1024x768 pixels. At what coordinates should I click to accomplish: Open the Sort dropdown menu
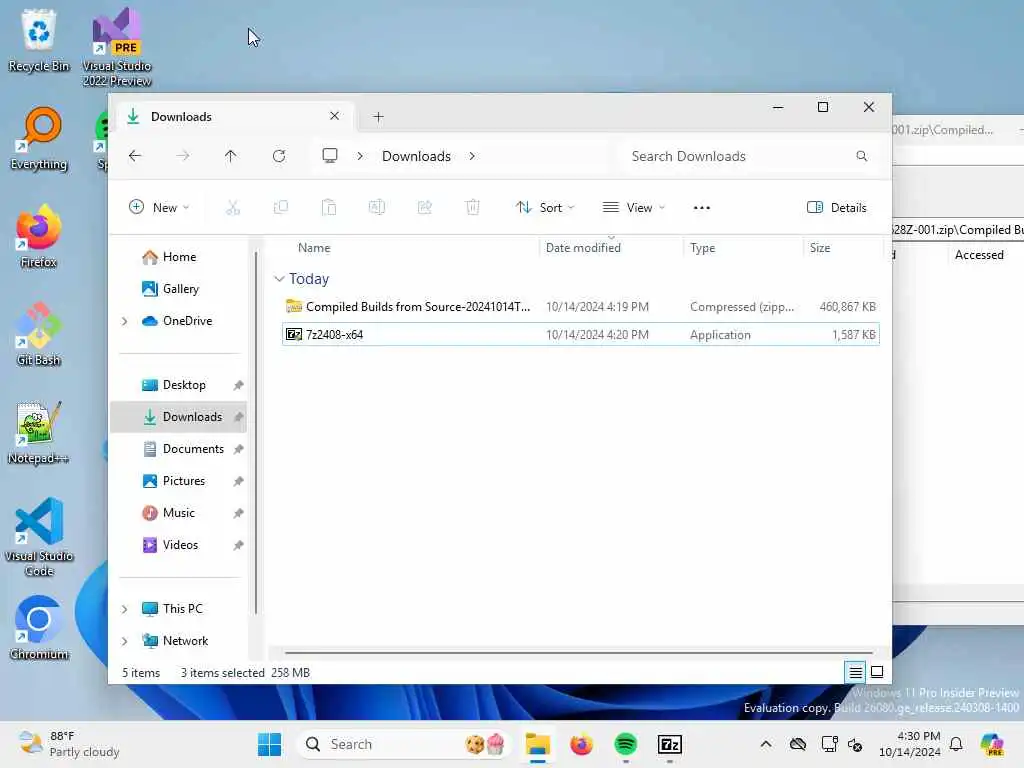pyautogui.click(x=545, y=208)
